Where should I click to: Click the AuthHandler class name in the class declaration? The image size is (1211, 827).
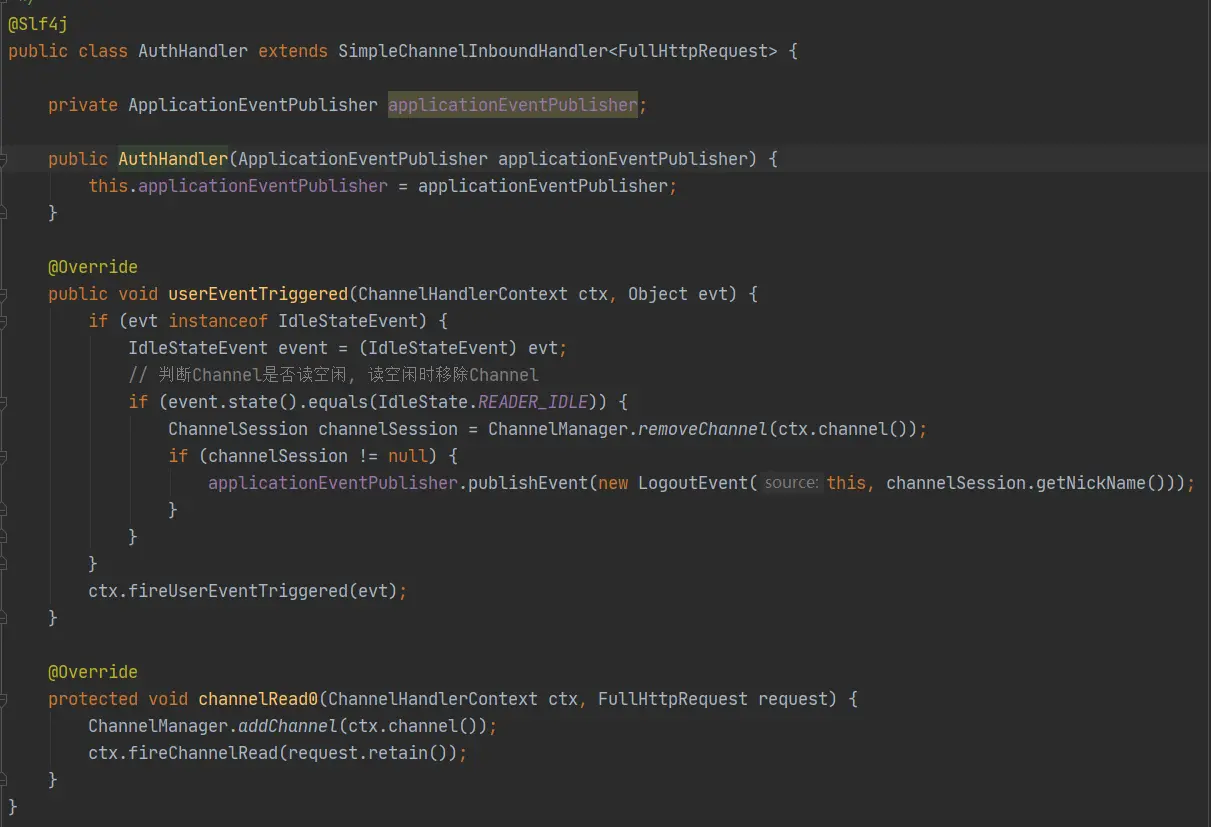pos(193,51)
